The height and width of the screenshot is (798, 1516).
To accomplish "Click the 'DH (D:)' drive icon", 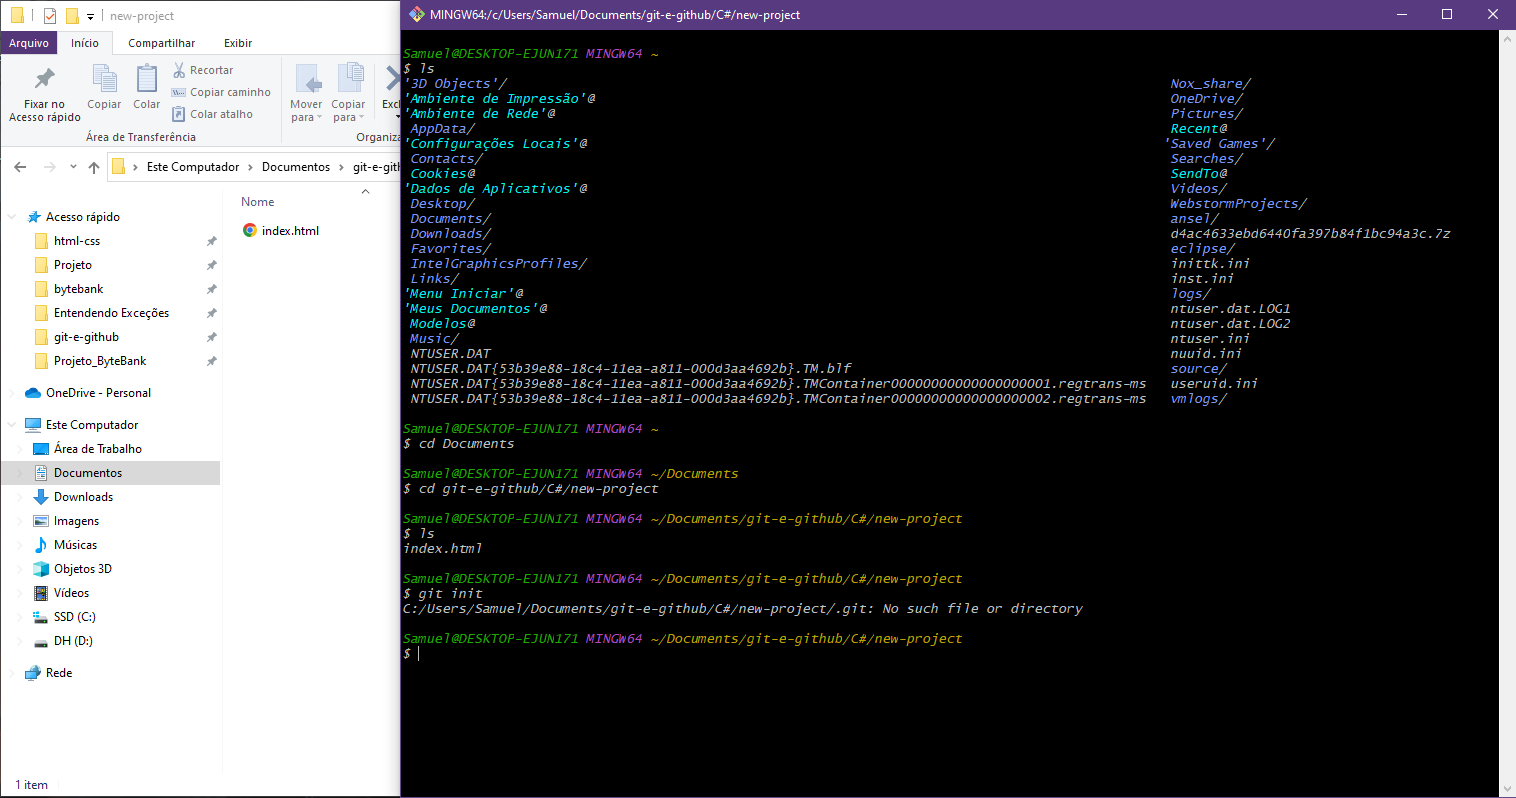I will click(41, 641).
